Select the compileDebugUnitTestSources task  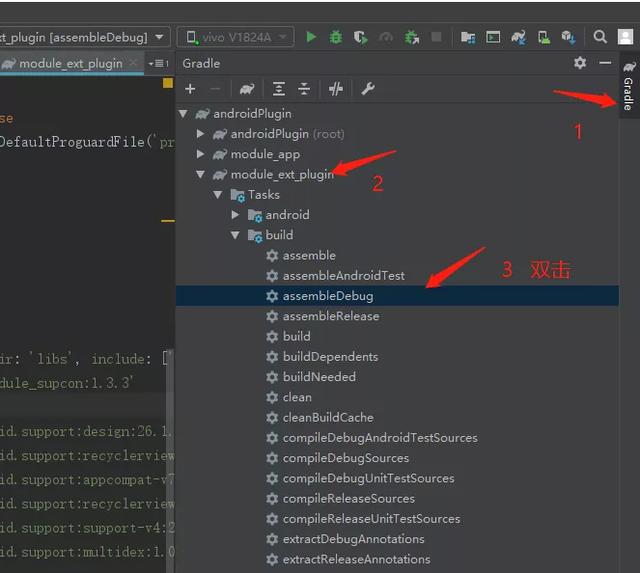[368, 478]
